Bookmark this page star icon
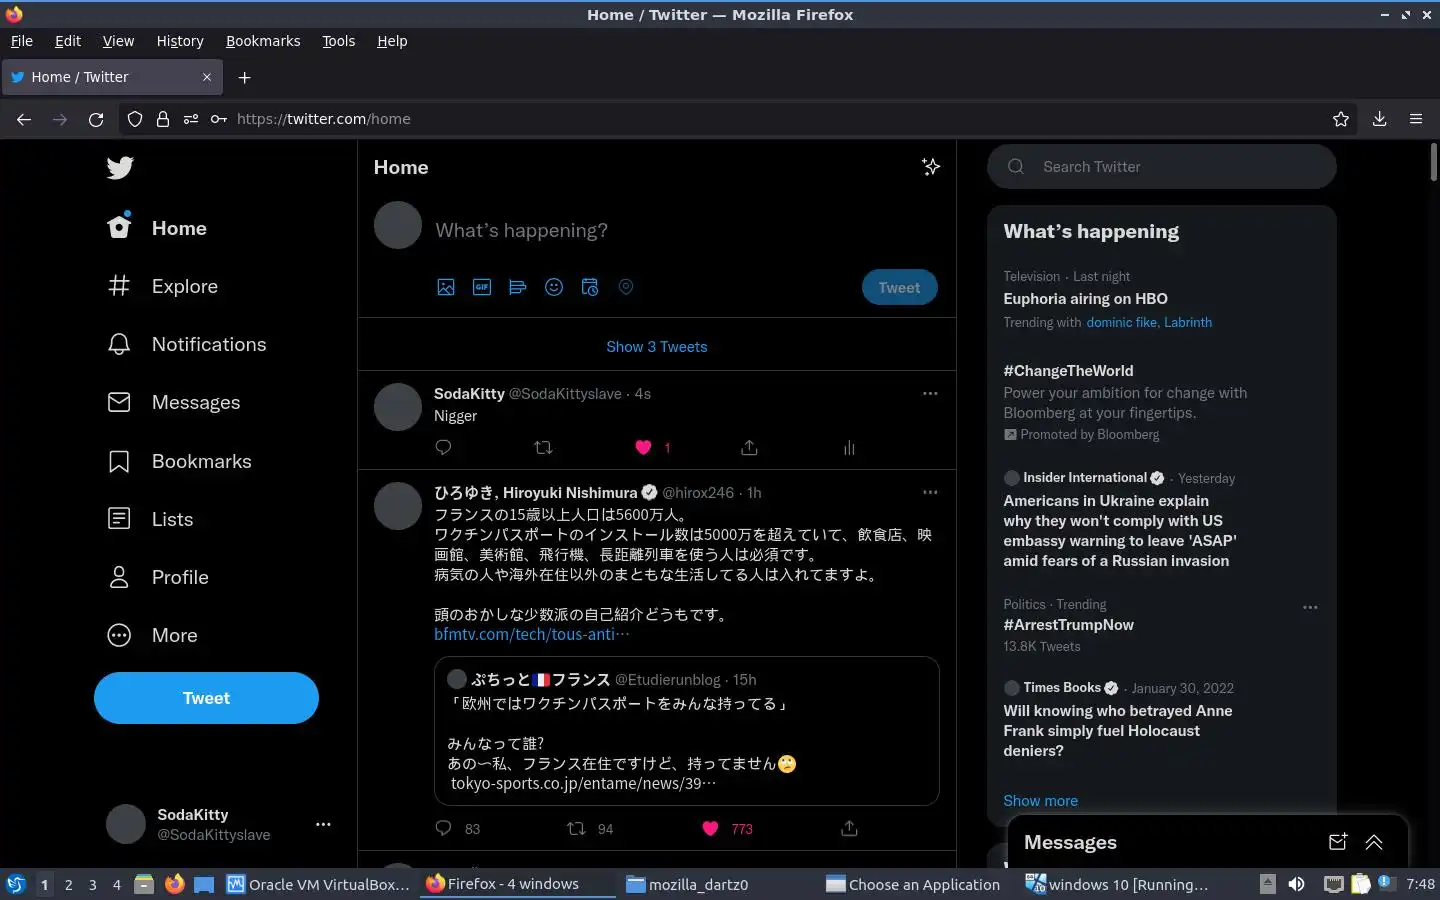Viewport: 1440px width, 900px height. point(1341,119)
